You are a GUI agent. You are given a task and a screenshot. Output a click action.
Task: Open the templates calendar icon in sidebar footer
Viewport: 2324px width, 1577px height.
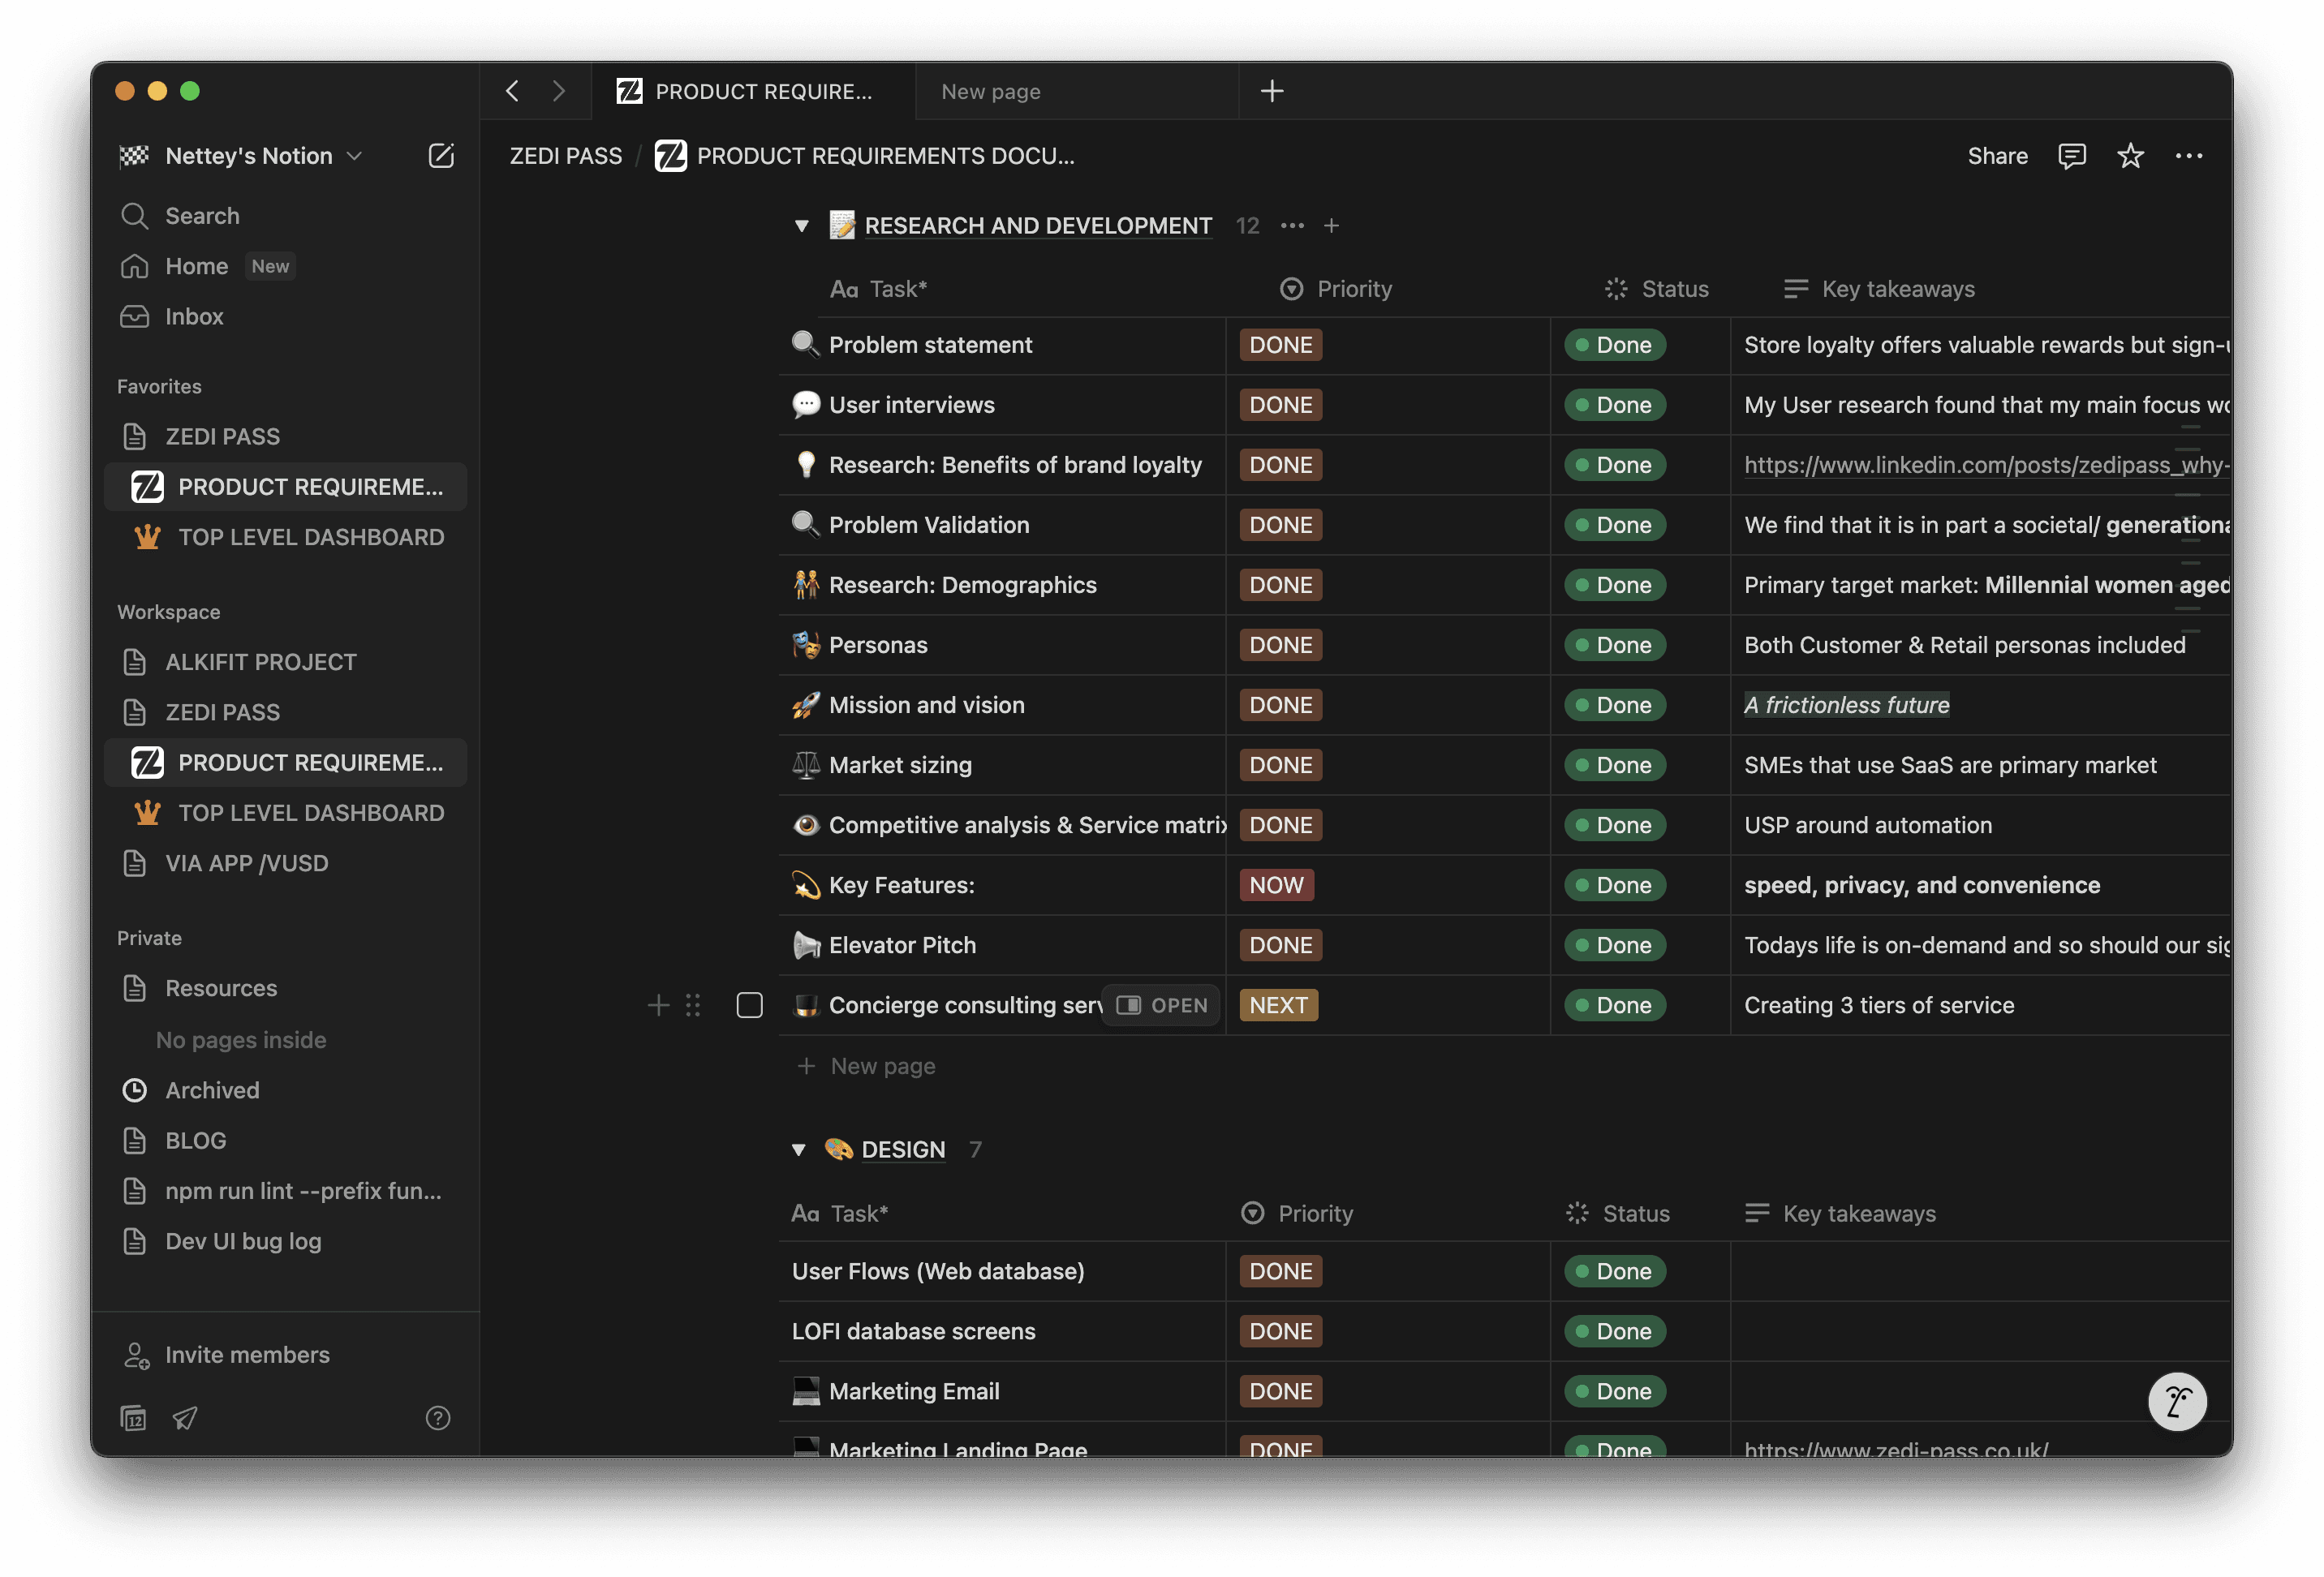pos(134,1417)
